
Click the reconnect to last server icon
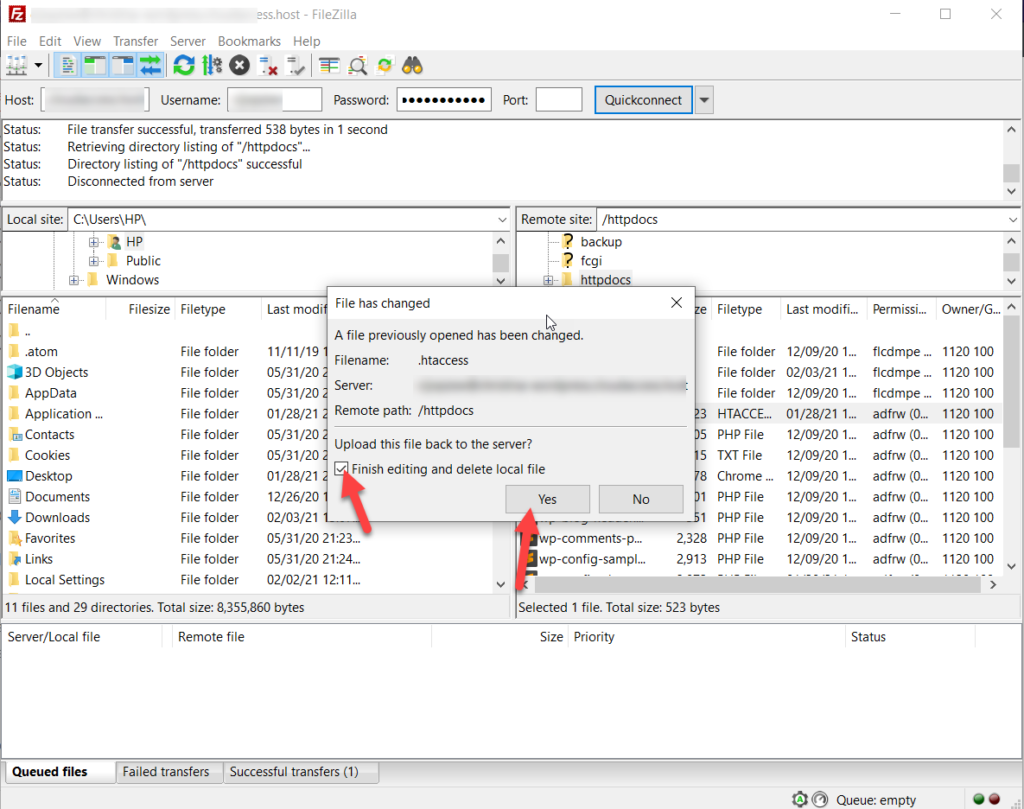[x=296, y=66]
